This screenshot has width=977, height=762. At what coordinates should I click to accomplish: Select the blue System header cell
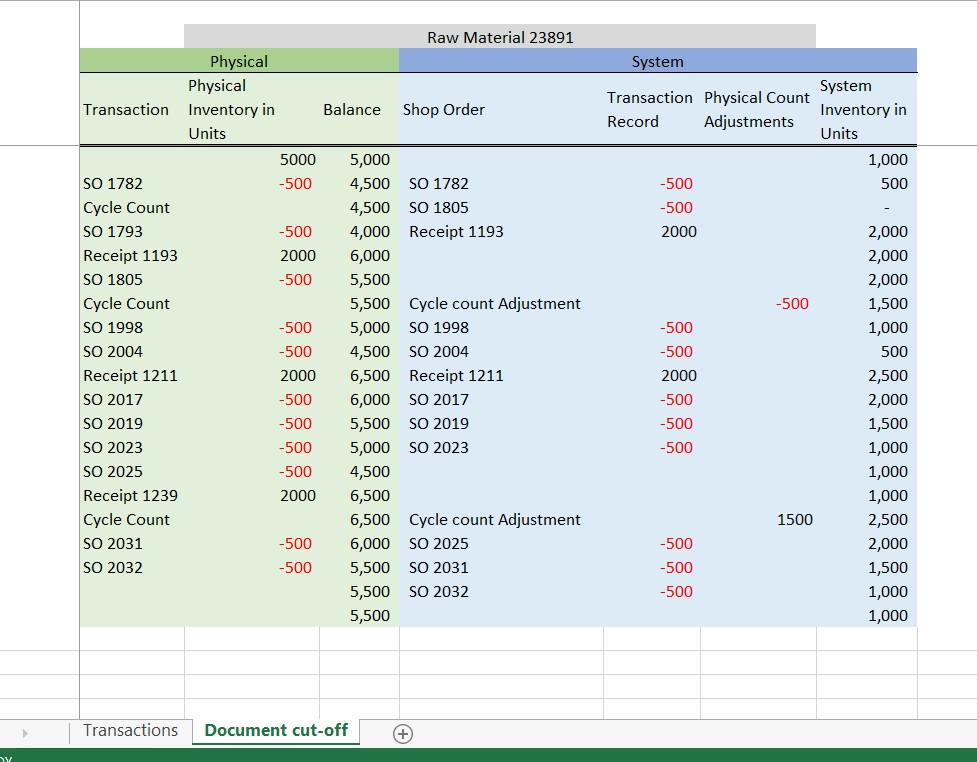pyautogui.click(x=657, y=61)
